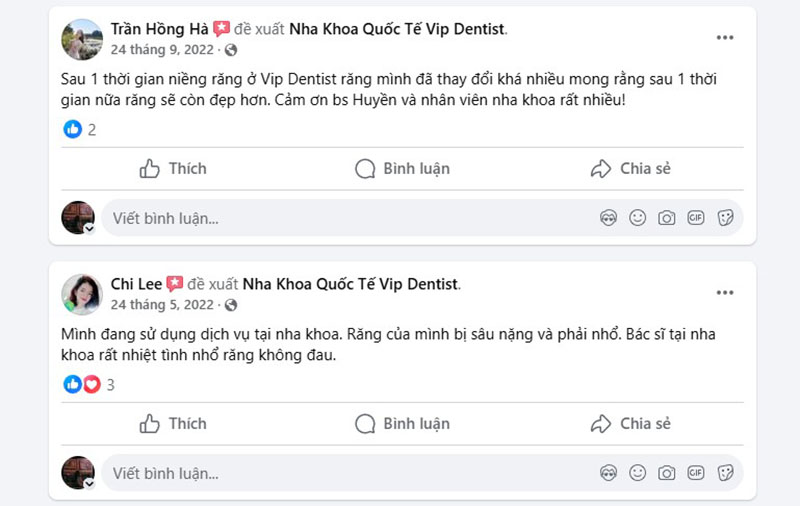Open GIF picker in first comment box
This screenshot has height=506, width=800.
696,218
